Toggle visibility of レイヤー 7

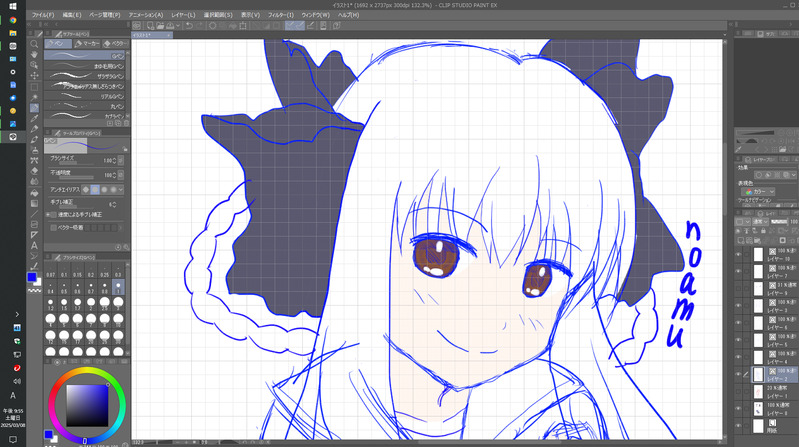click(738, 271)
